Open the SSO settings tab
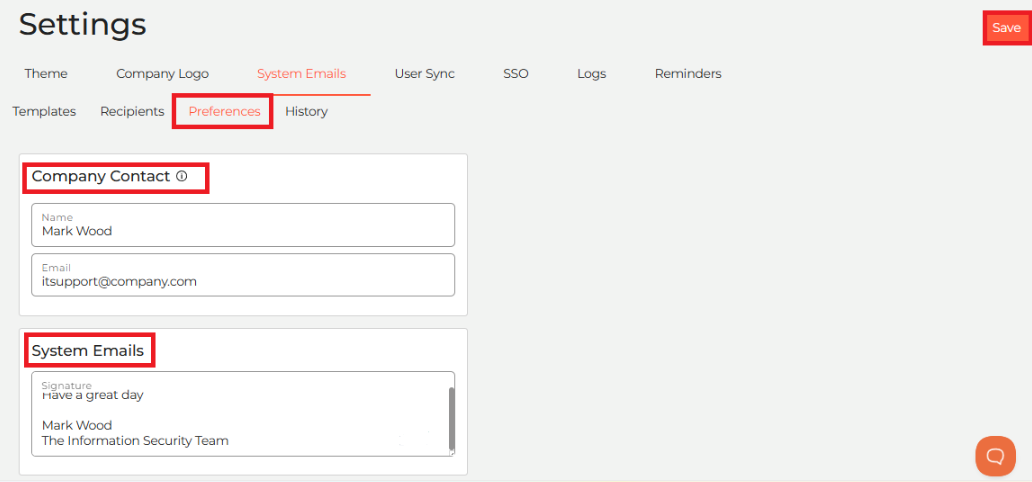 (516, 74)
